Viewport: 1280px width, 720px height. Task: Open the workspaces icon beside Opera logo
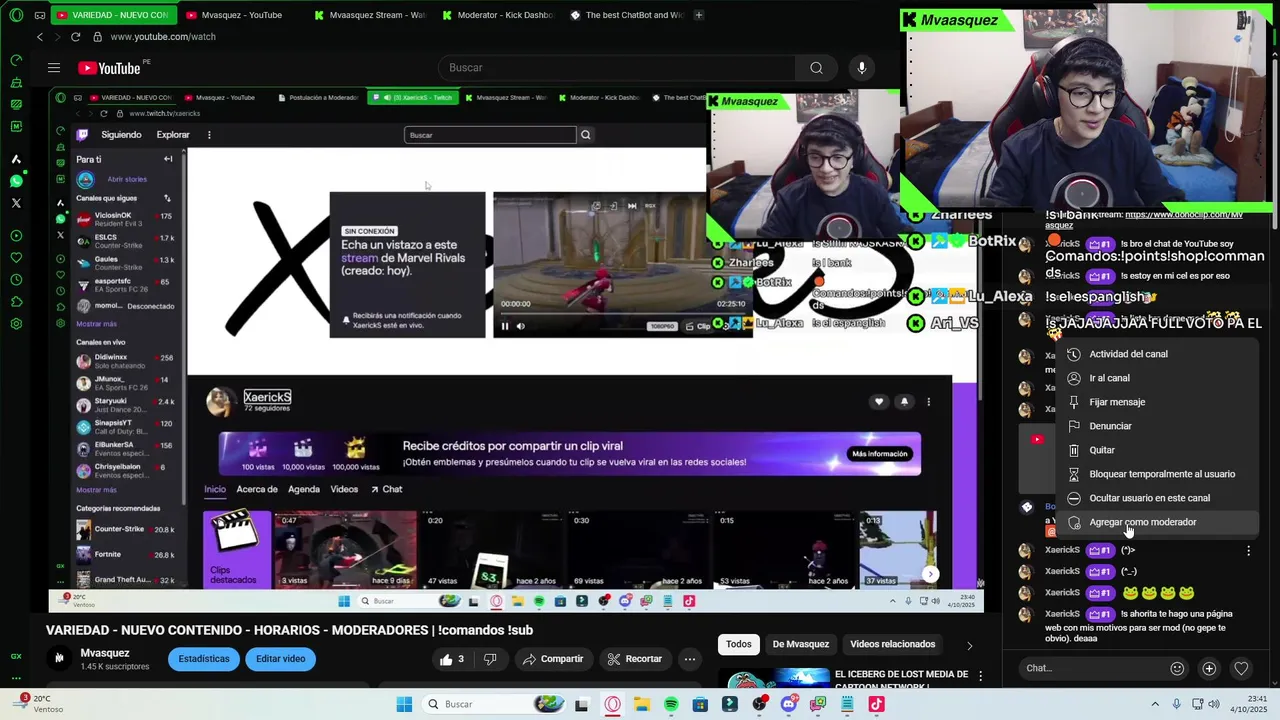point(39,15)
